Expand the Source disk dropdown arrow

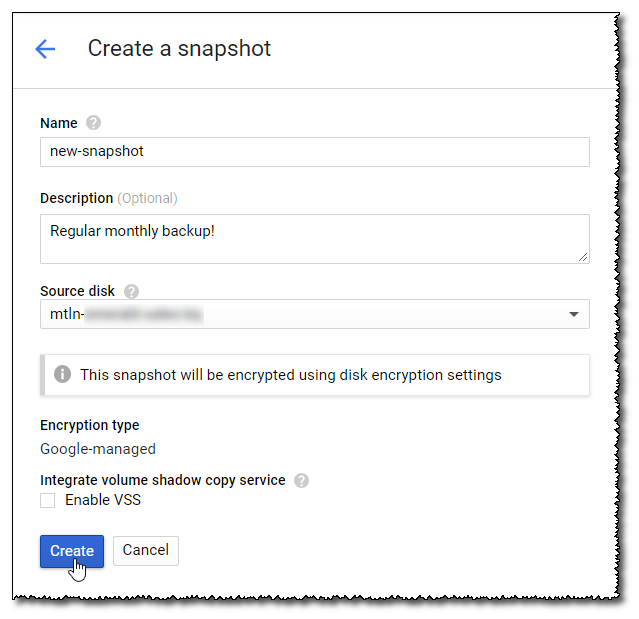point(574,314)
